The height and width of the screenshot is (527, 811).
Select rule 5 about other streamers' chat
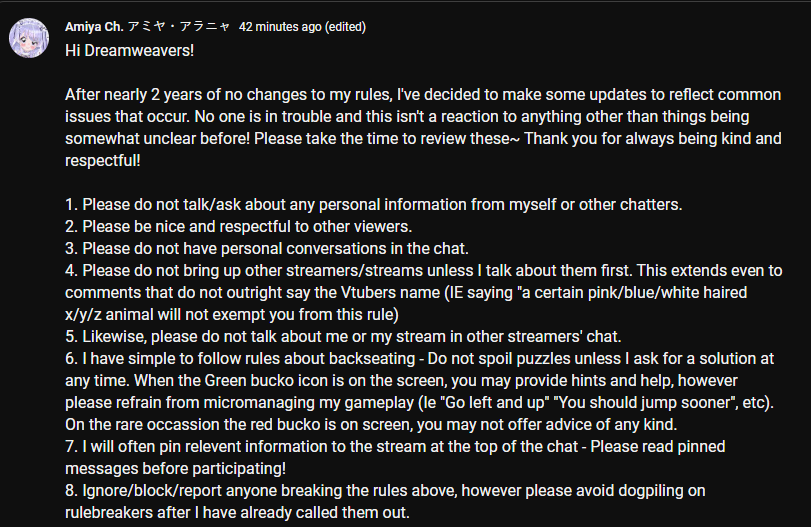click(x=343, y=337)
